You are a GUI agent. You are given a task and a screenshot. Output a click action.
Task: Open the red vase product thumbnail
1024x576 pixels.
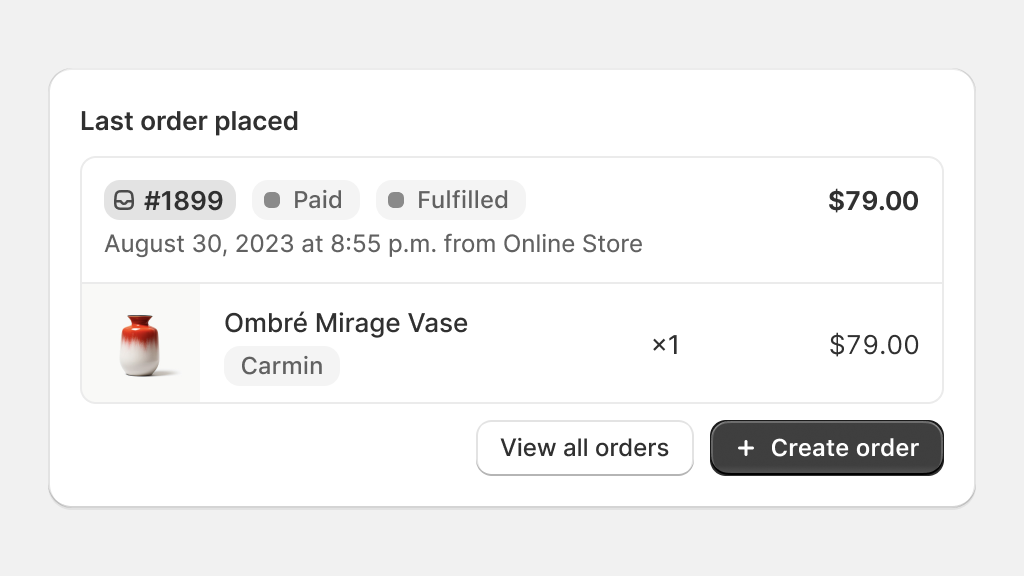coord(140,344)
